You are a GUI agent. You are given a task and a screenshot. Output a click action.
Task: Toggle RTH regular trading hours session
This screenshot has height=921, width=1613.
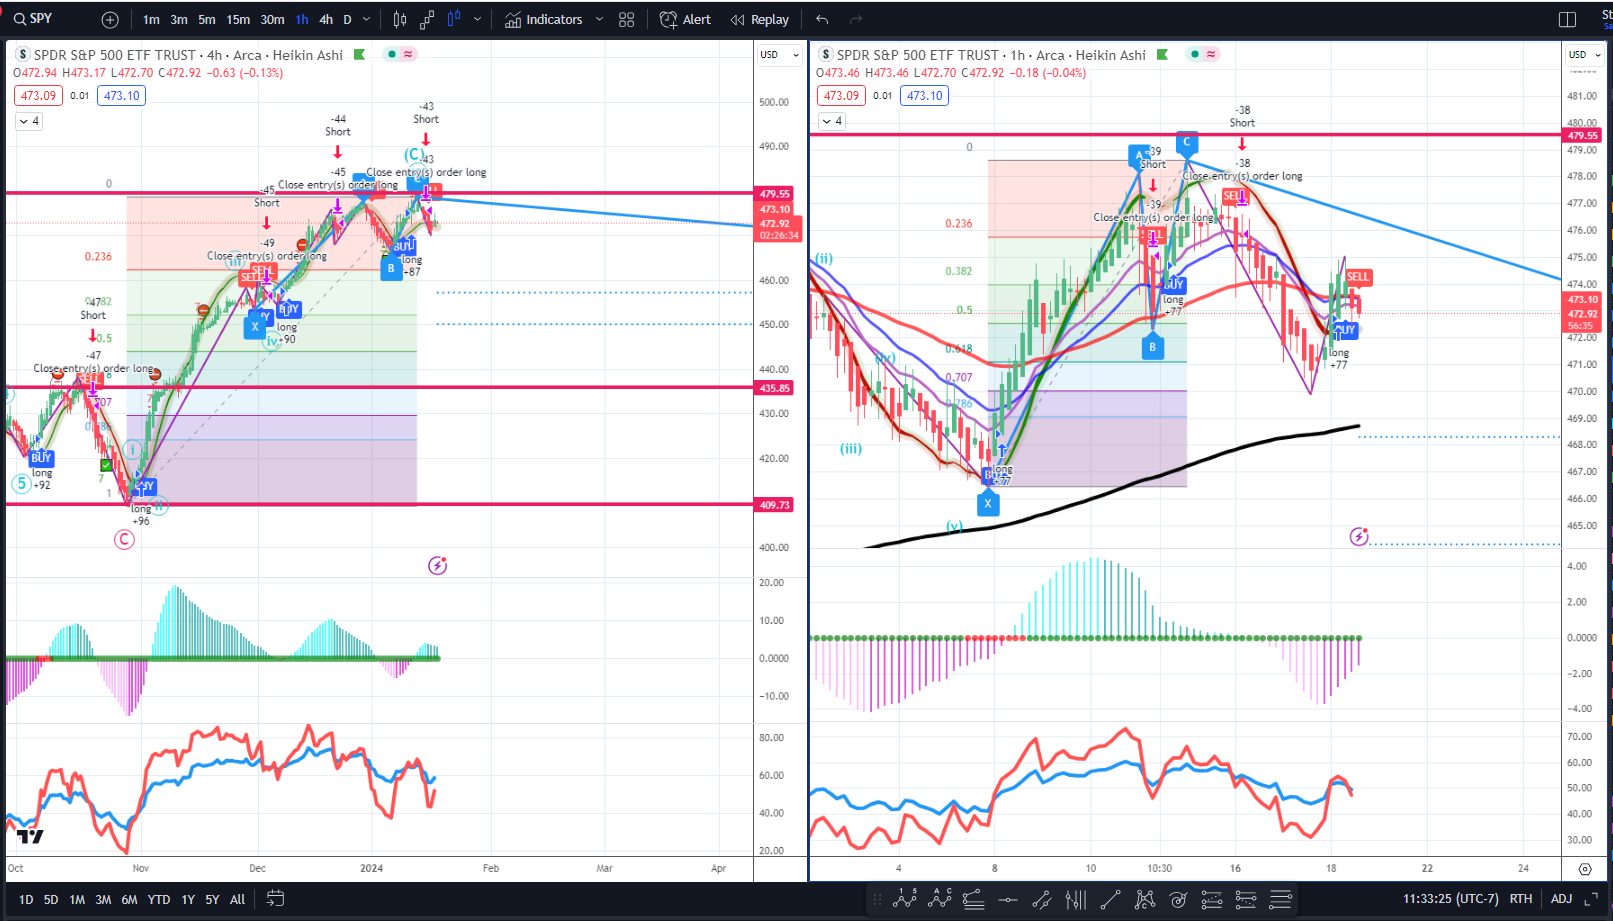pyautogui.click(x=1521, y=899)
